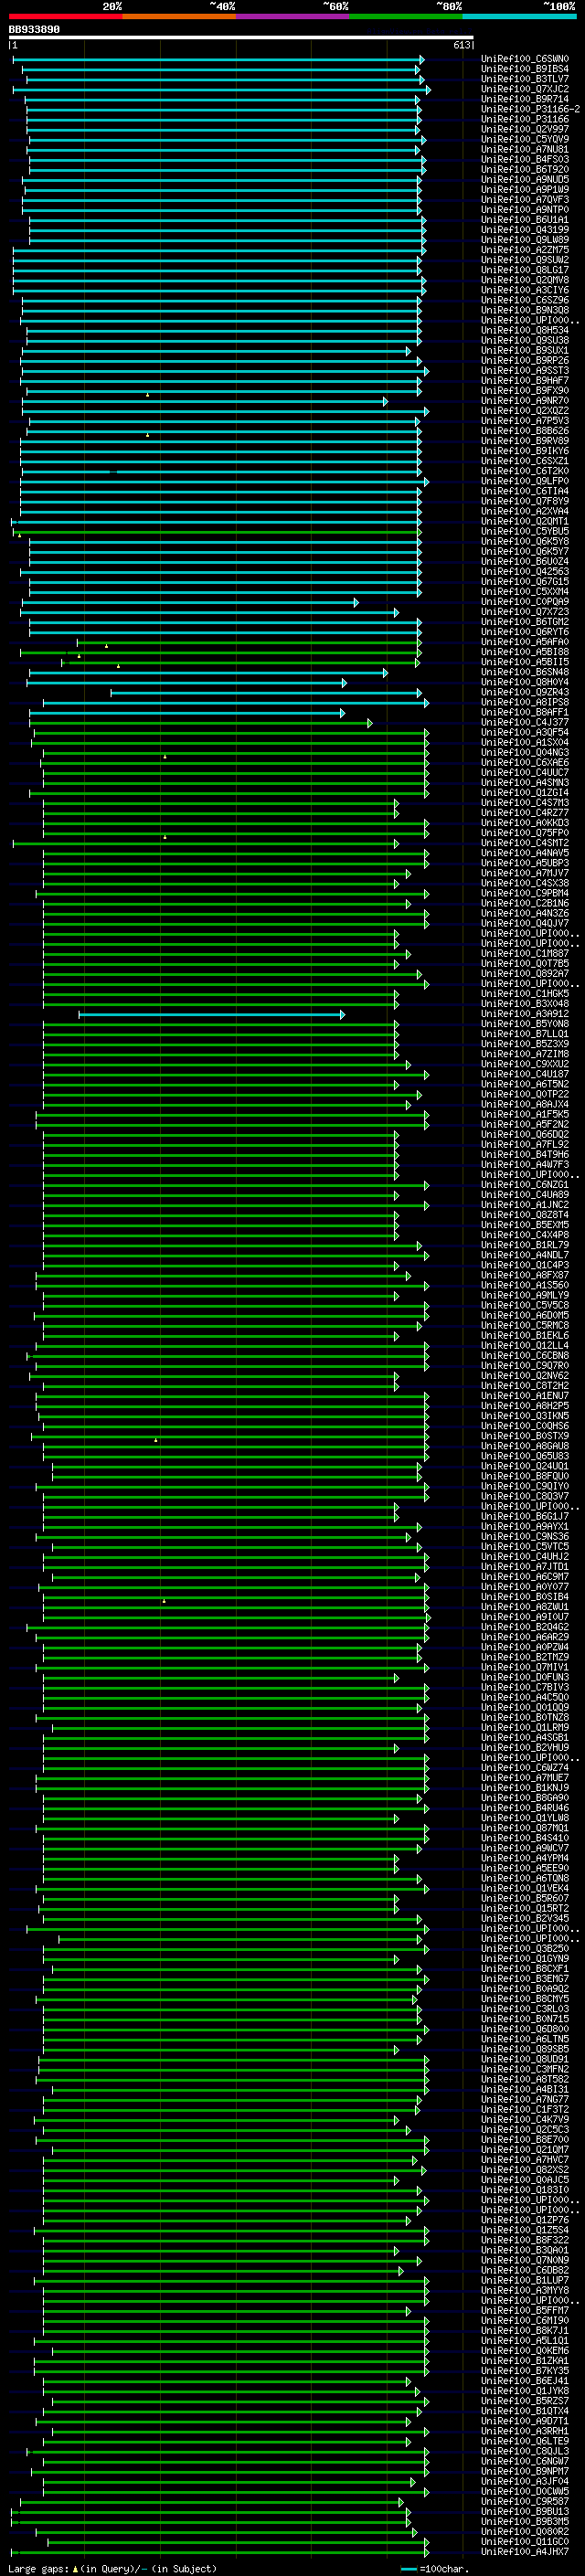Click hit label UniRef100_C5XXM4

(525, 592)
